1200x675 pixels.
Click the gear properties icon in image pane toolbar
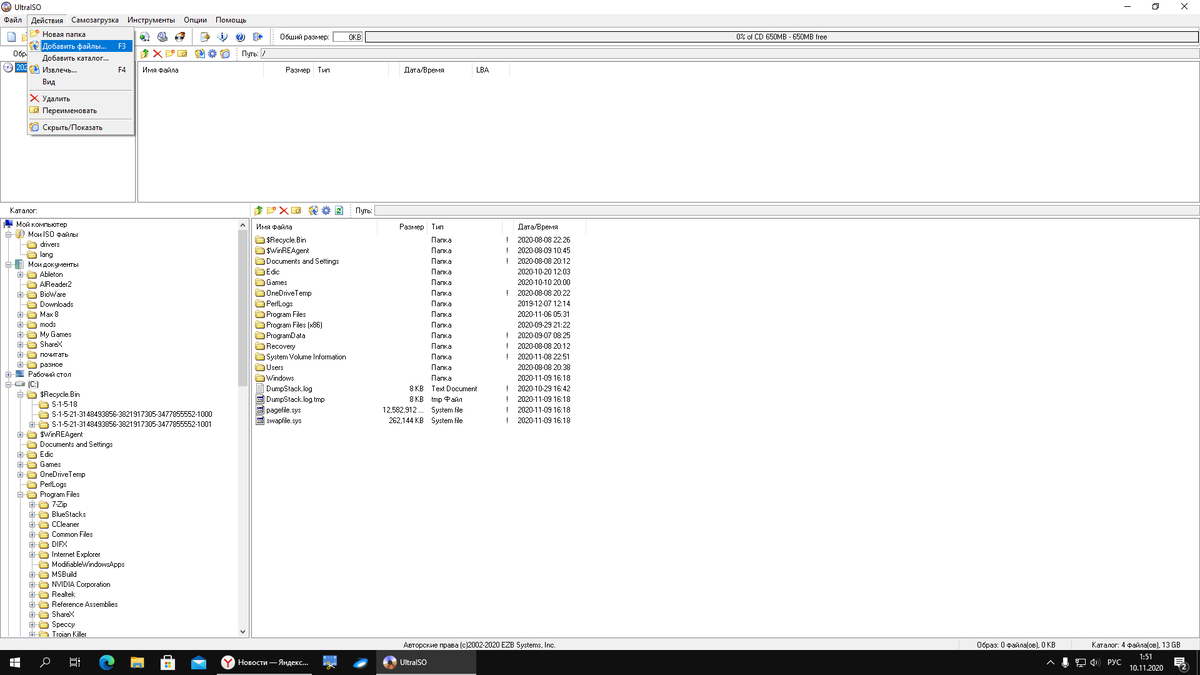pos(212,53)
